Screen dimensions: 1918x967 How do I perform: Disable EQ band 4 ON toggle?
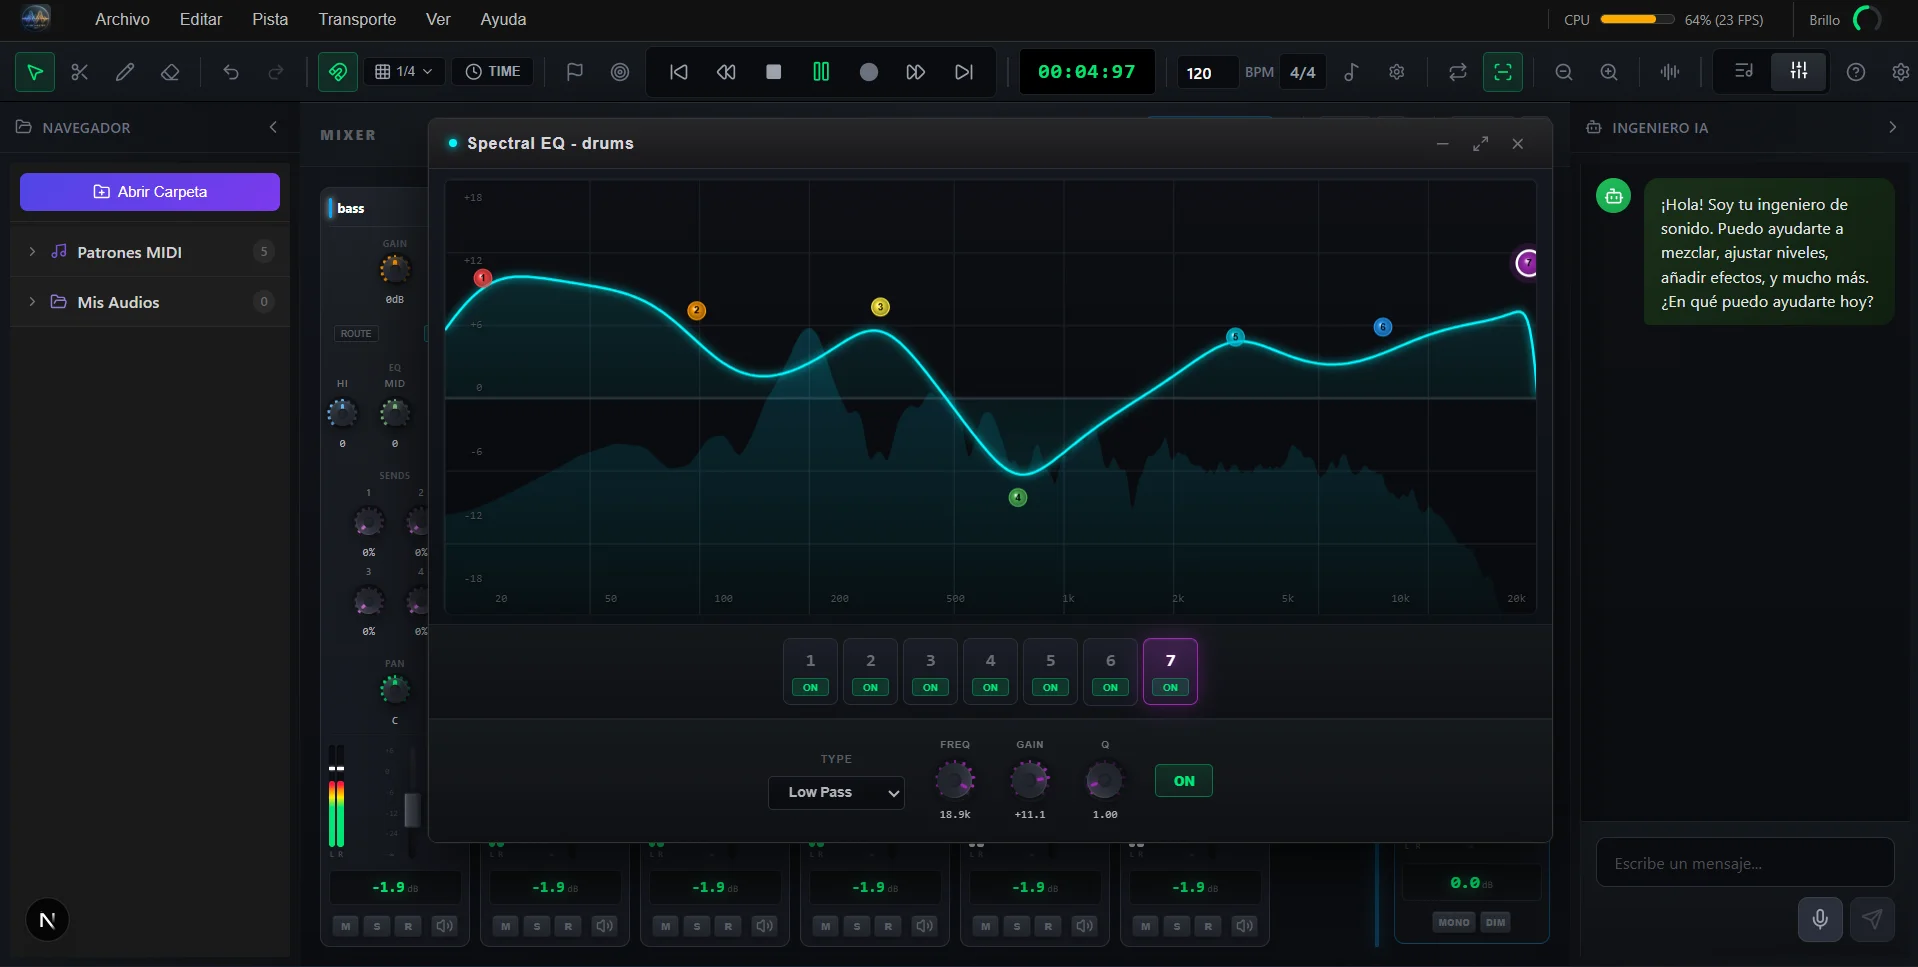(x=990, y=687)
